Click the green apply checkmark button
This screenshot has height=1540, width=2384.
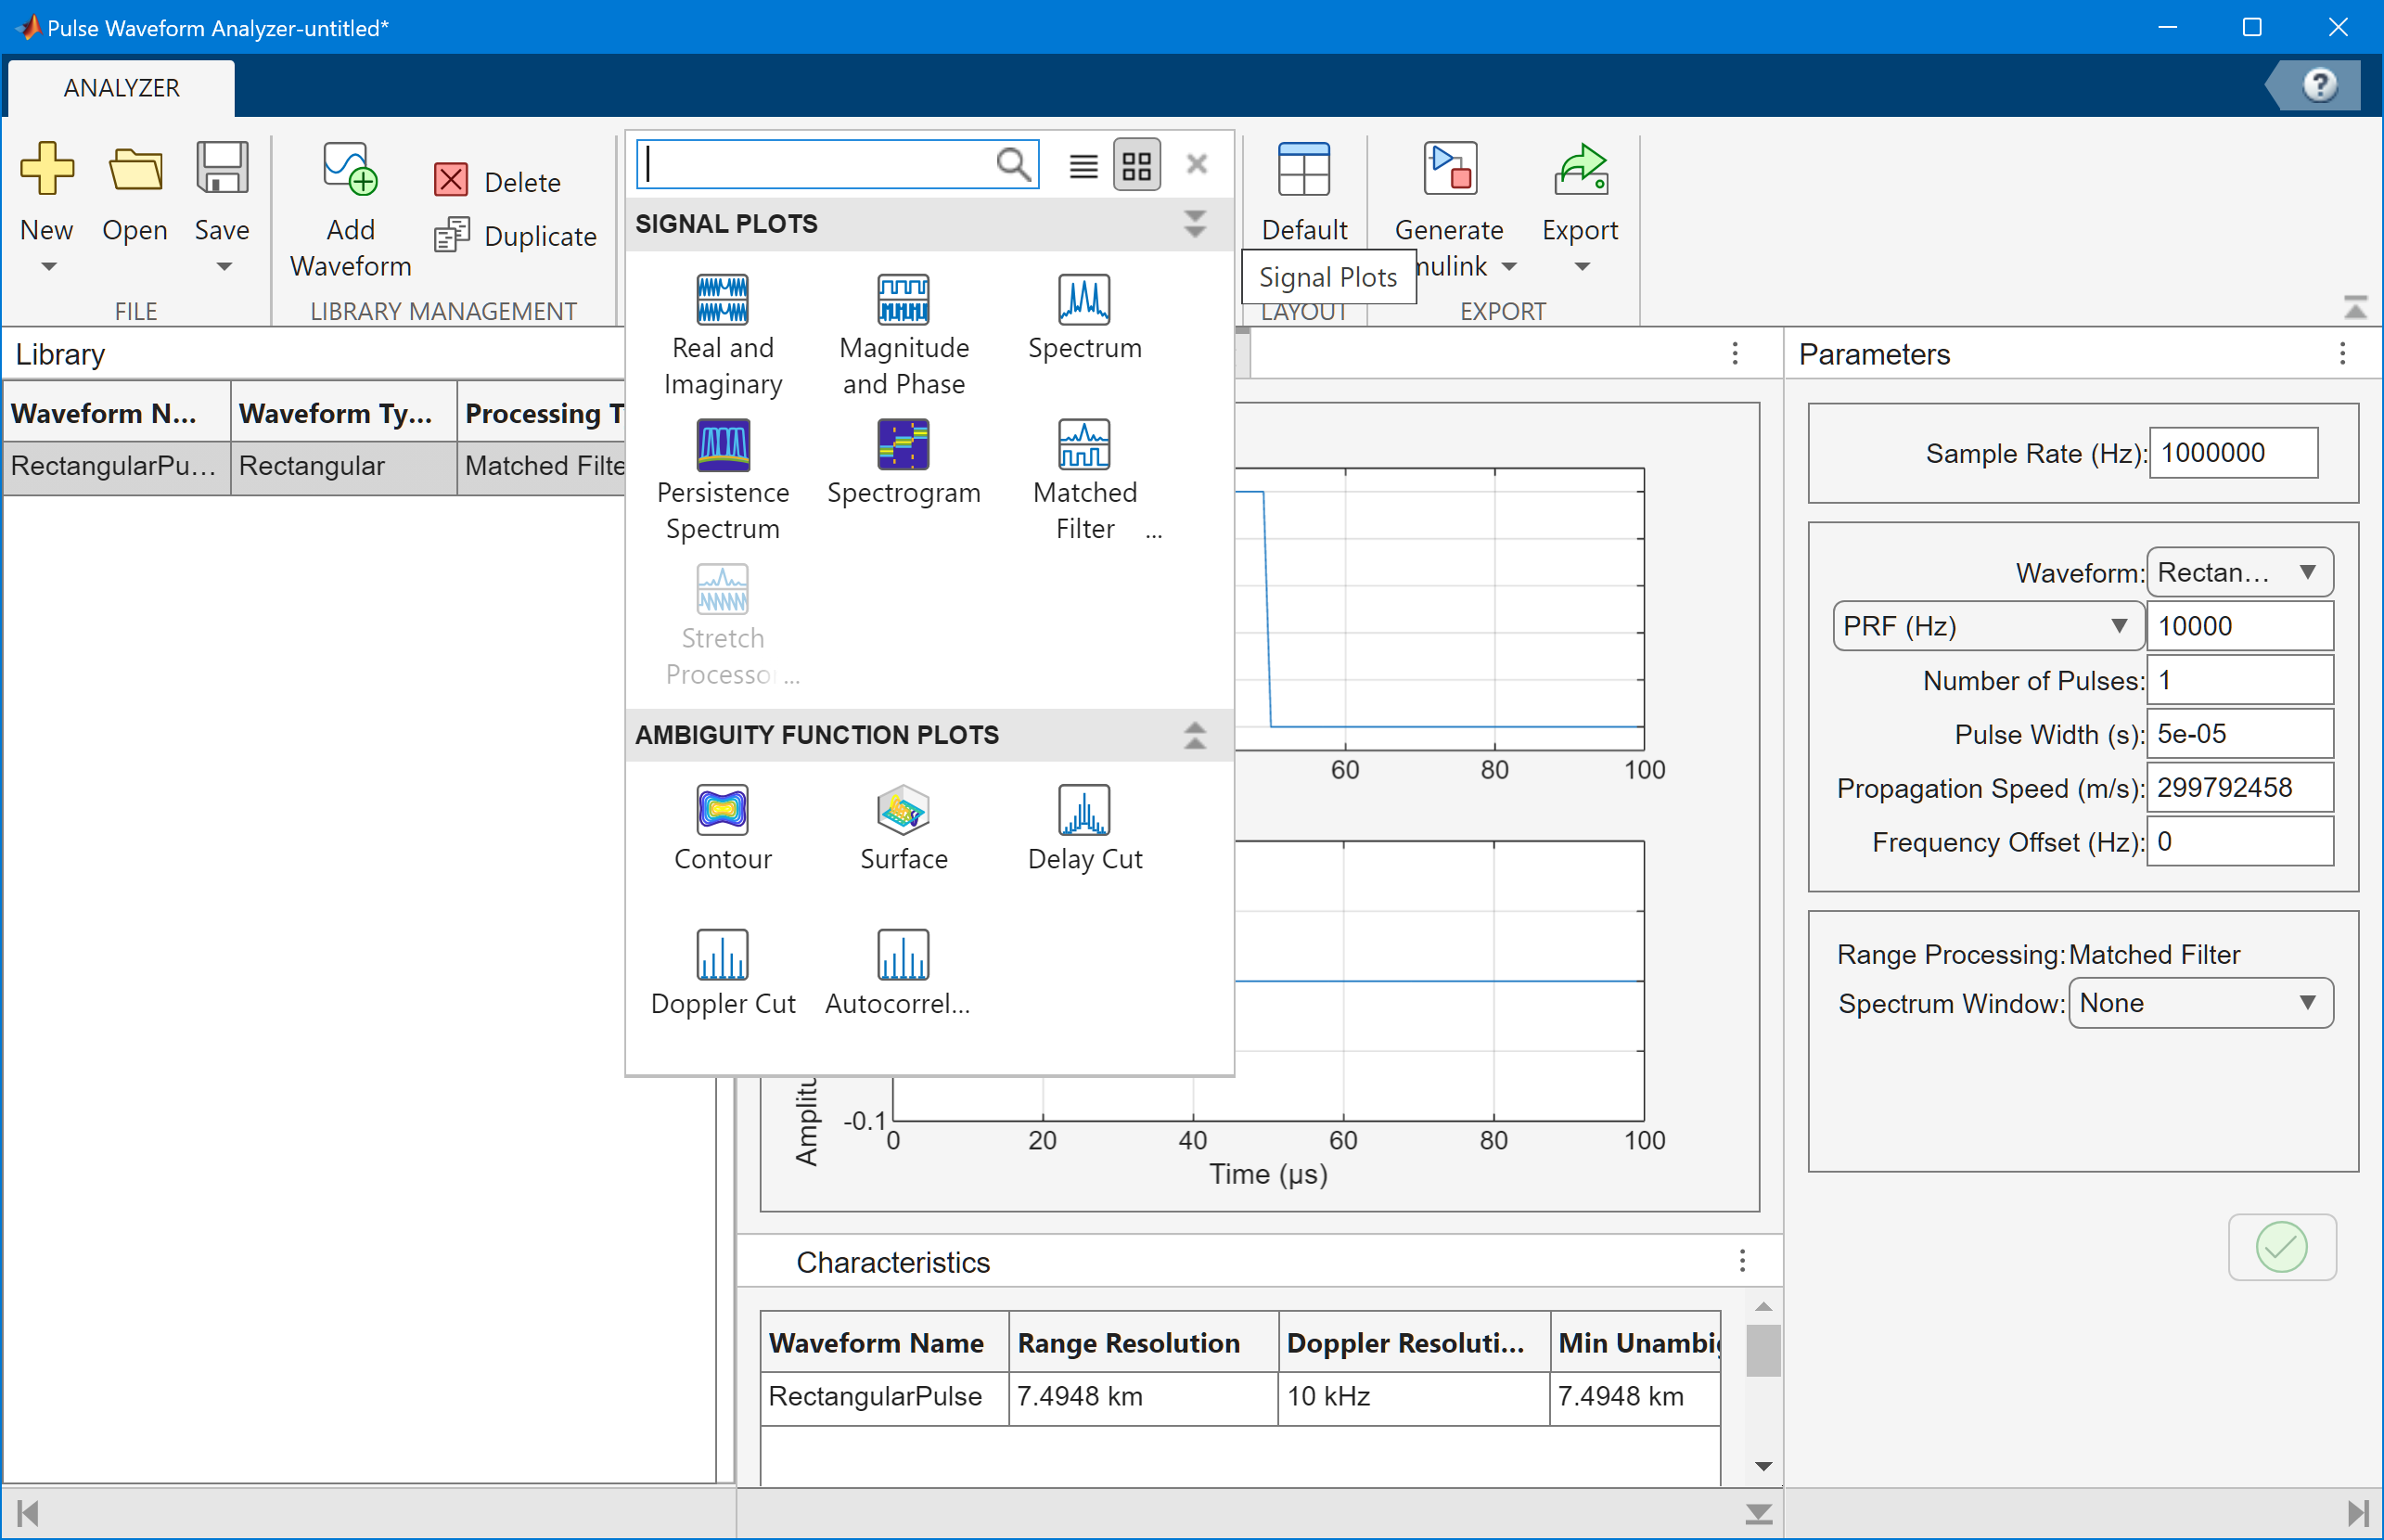point(2281,1247)
